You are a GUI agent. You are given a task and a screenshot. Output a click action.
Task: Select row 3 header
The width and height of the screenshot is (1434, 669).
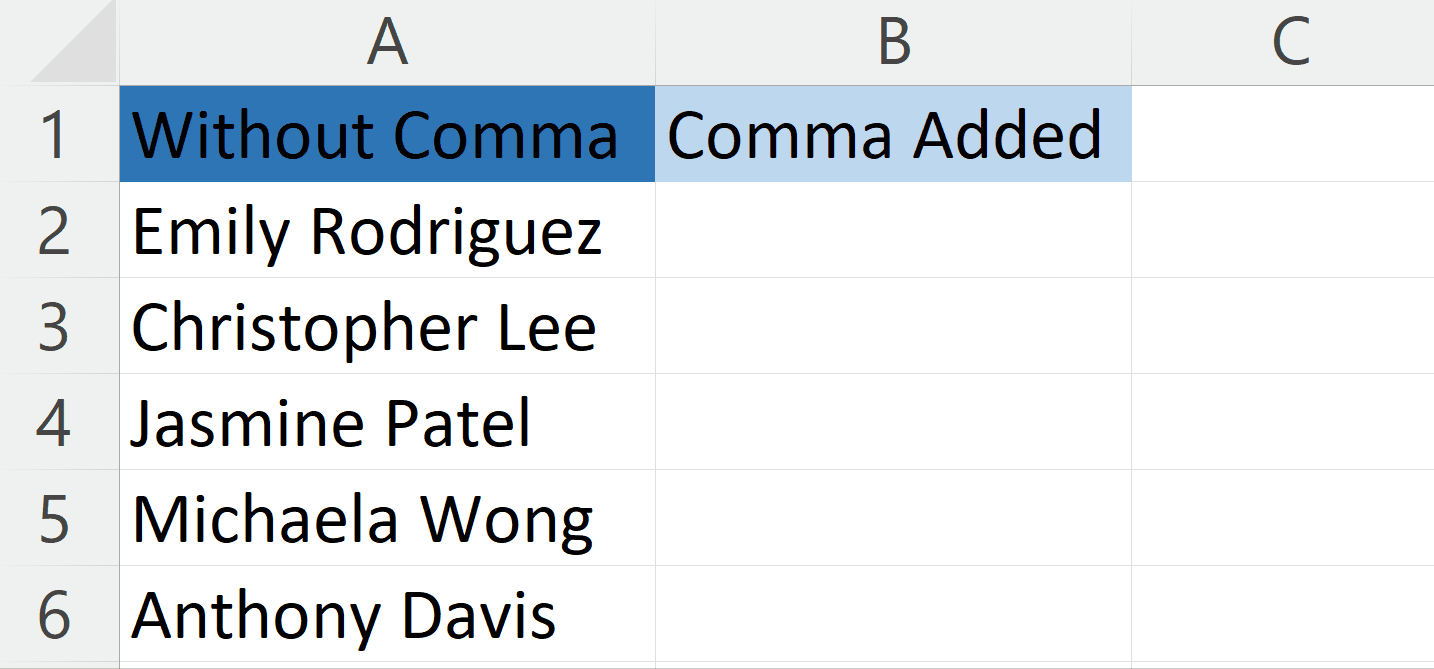tap(58, 326)
